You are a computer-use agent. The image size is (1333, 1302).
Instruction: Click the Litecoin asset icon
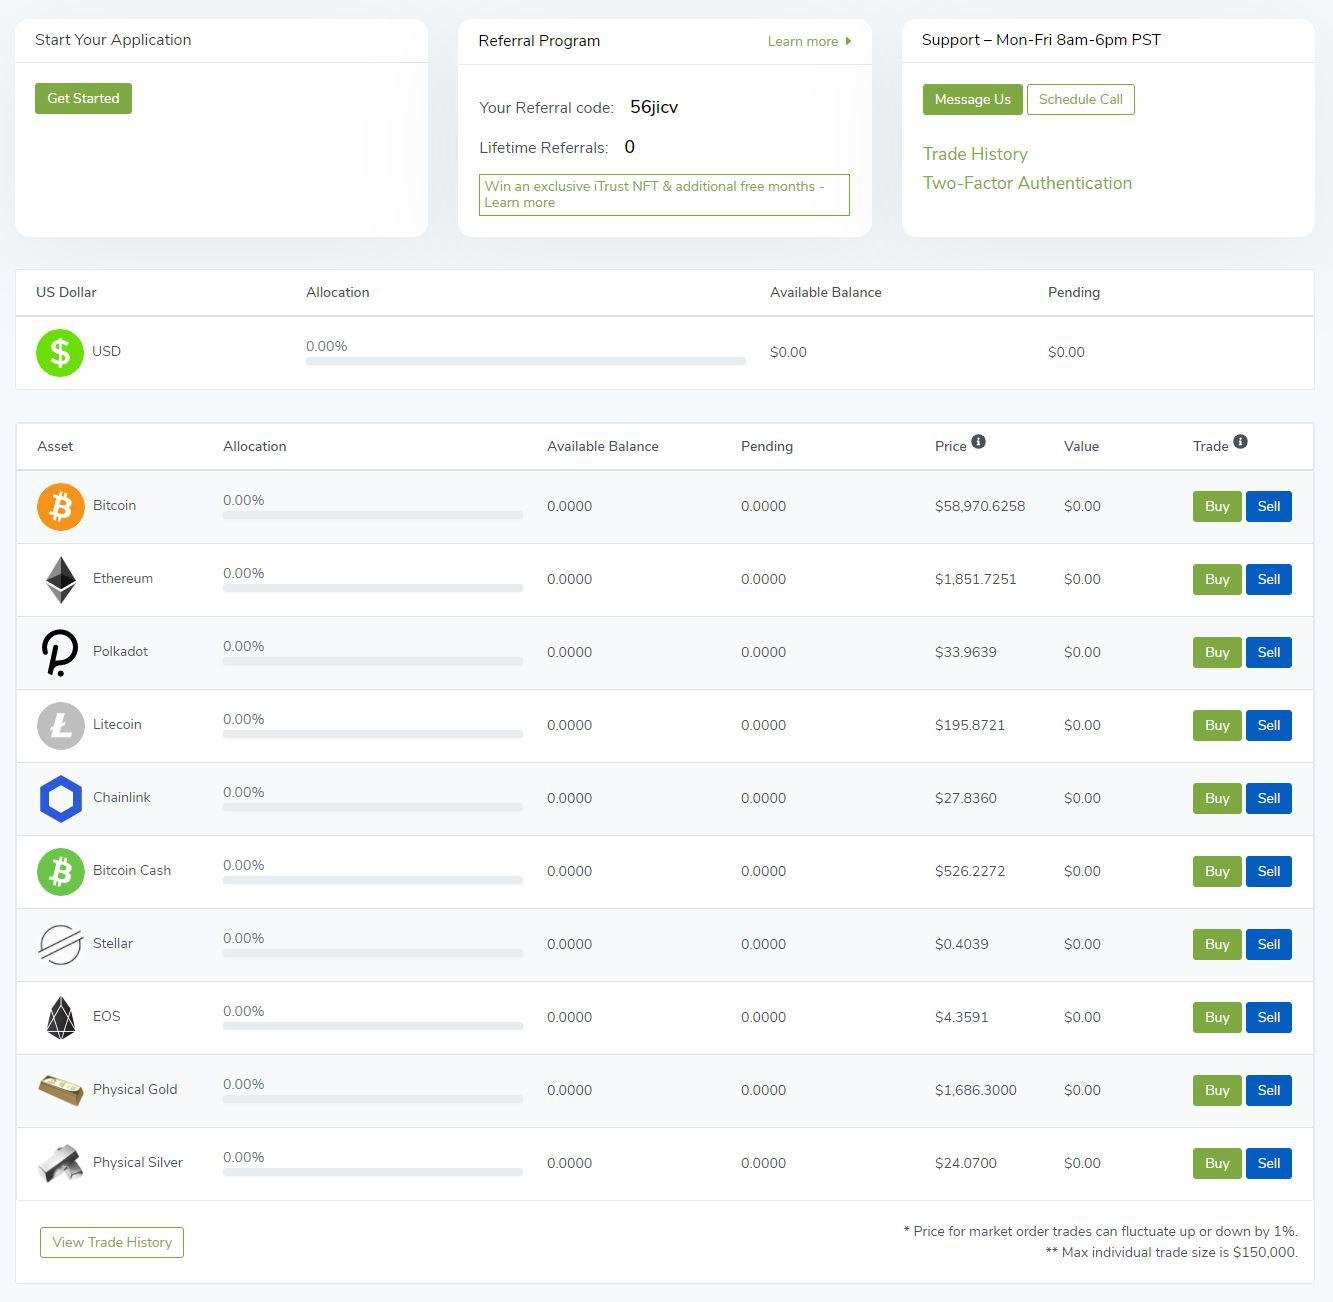pos(60,725)
